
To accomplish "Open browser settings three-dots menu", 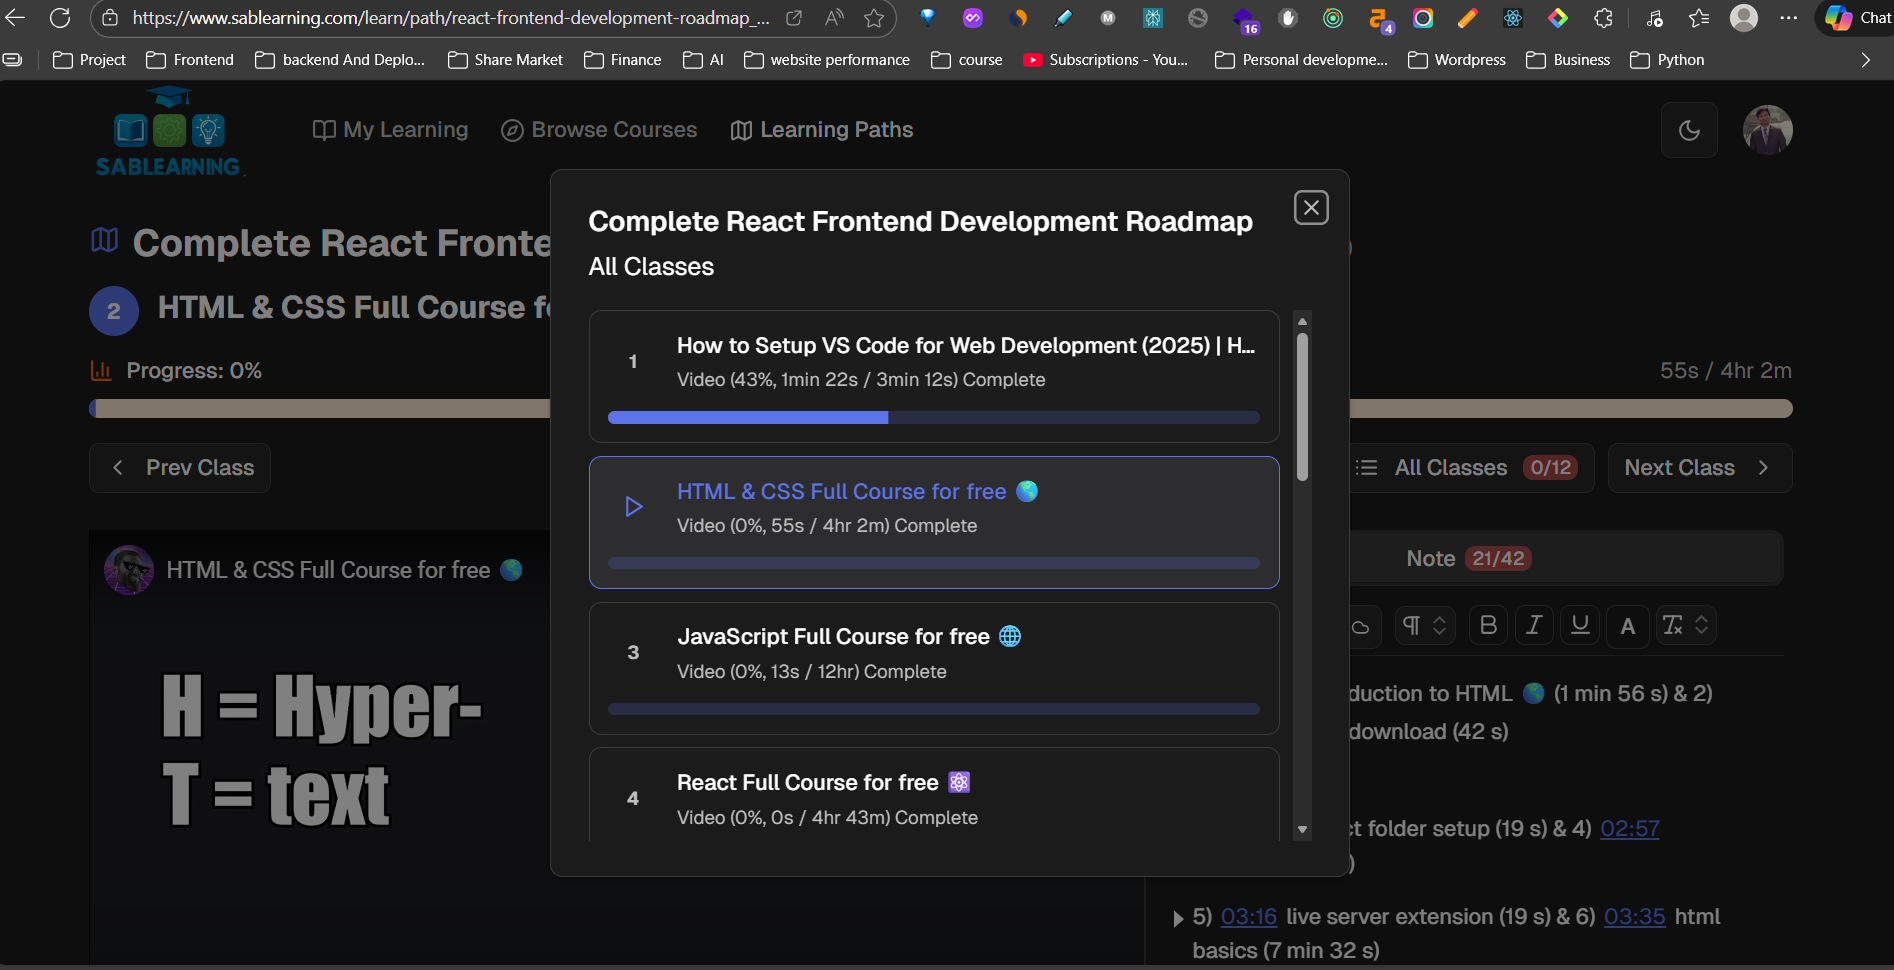I will pyautogui.click(x=1789, y=18).
